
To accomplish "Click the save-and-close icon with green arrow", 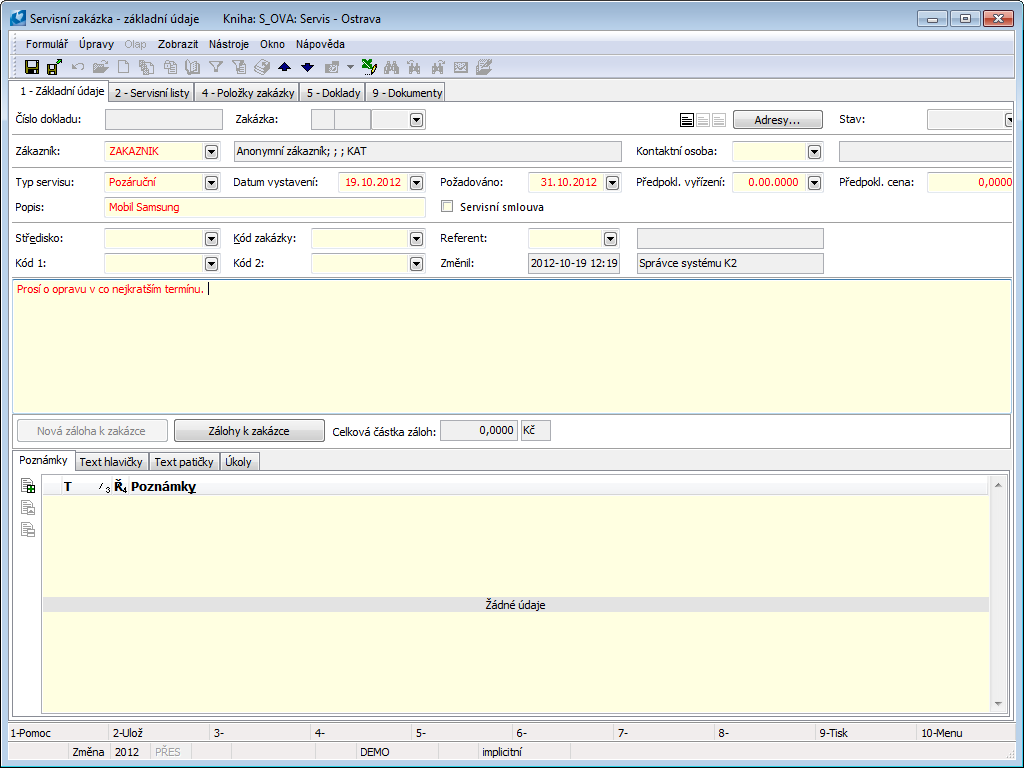I will [x=54, y=67].
